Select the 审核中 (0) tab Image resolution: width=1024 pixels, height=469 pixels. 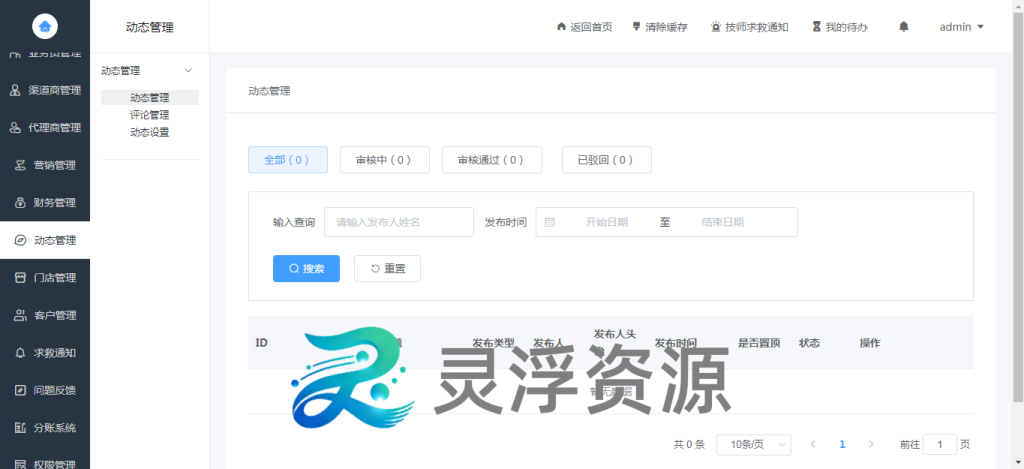385,159
